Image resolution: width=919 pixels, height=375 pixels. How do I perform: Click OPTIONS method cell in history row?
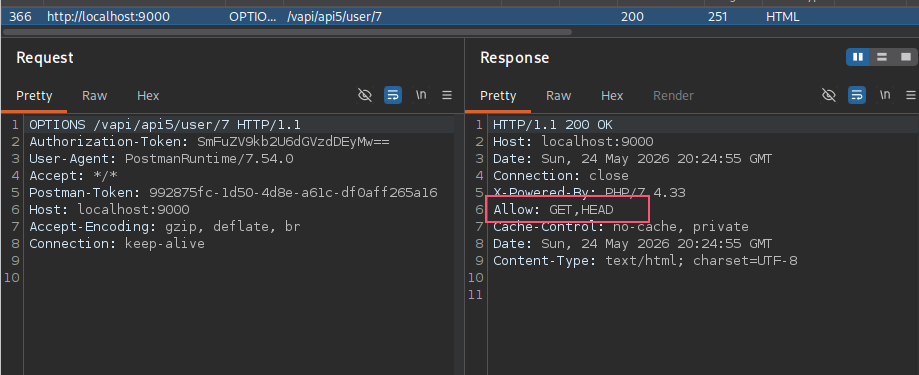pyautogui.click(x=253, y=17)
